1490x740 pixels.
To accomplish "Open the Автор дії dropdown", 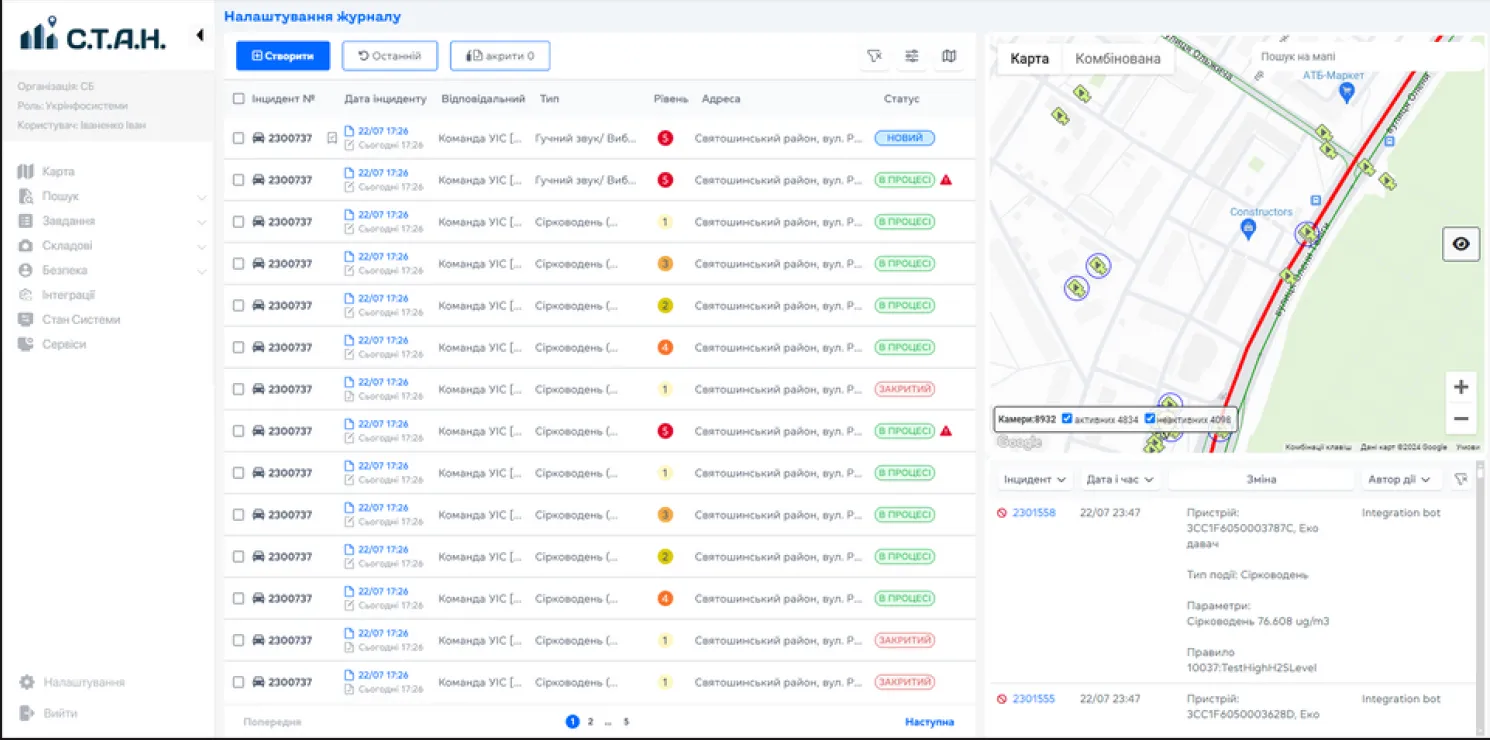I will (1401, 480).
